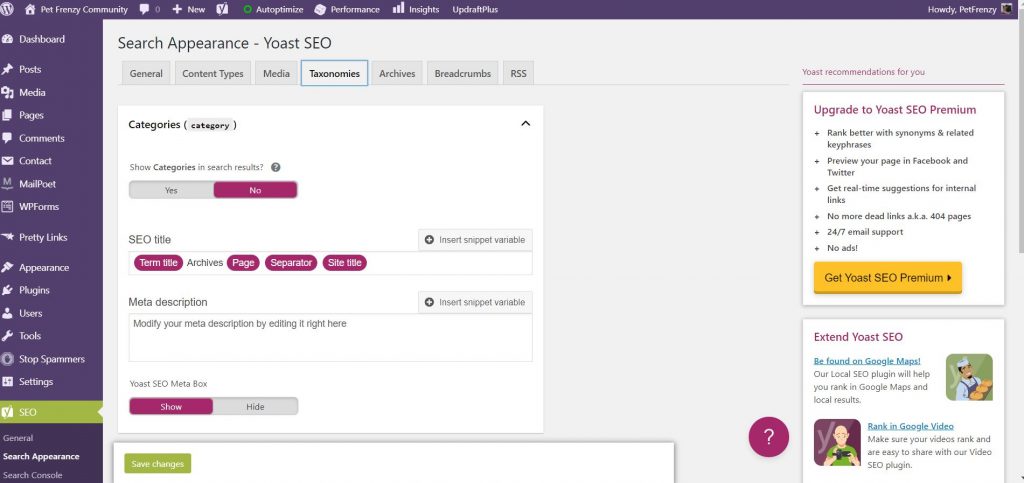
Task: Click the plus New icon in admin bar
Action: tap(177, 10)
